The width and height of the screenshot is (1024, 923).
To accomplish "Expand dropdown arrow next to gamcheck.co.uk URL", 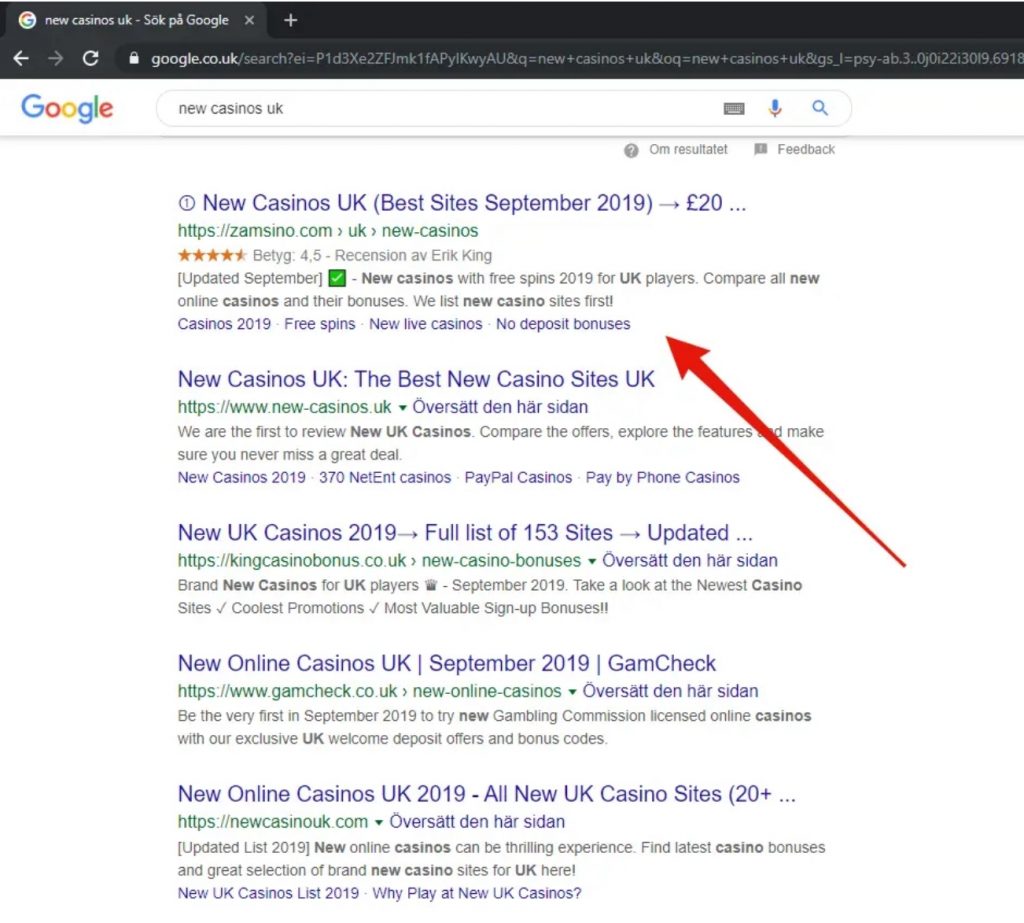I will coord(572,692).
